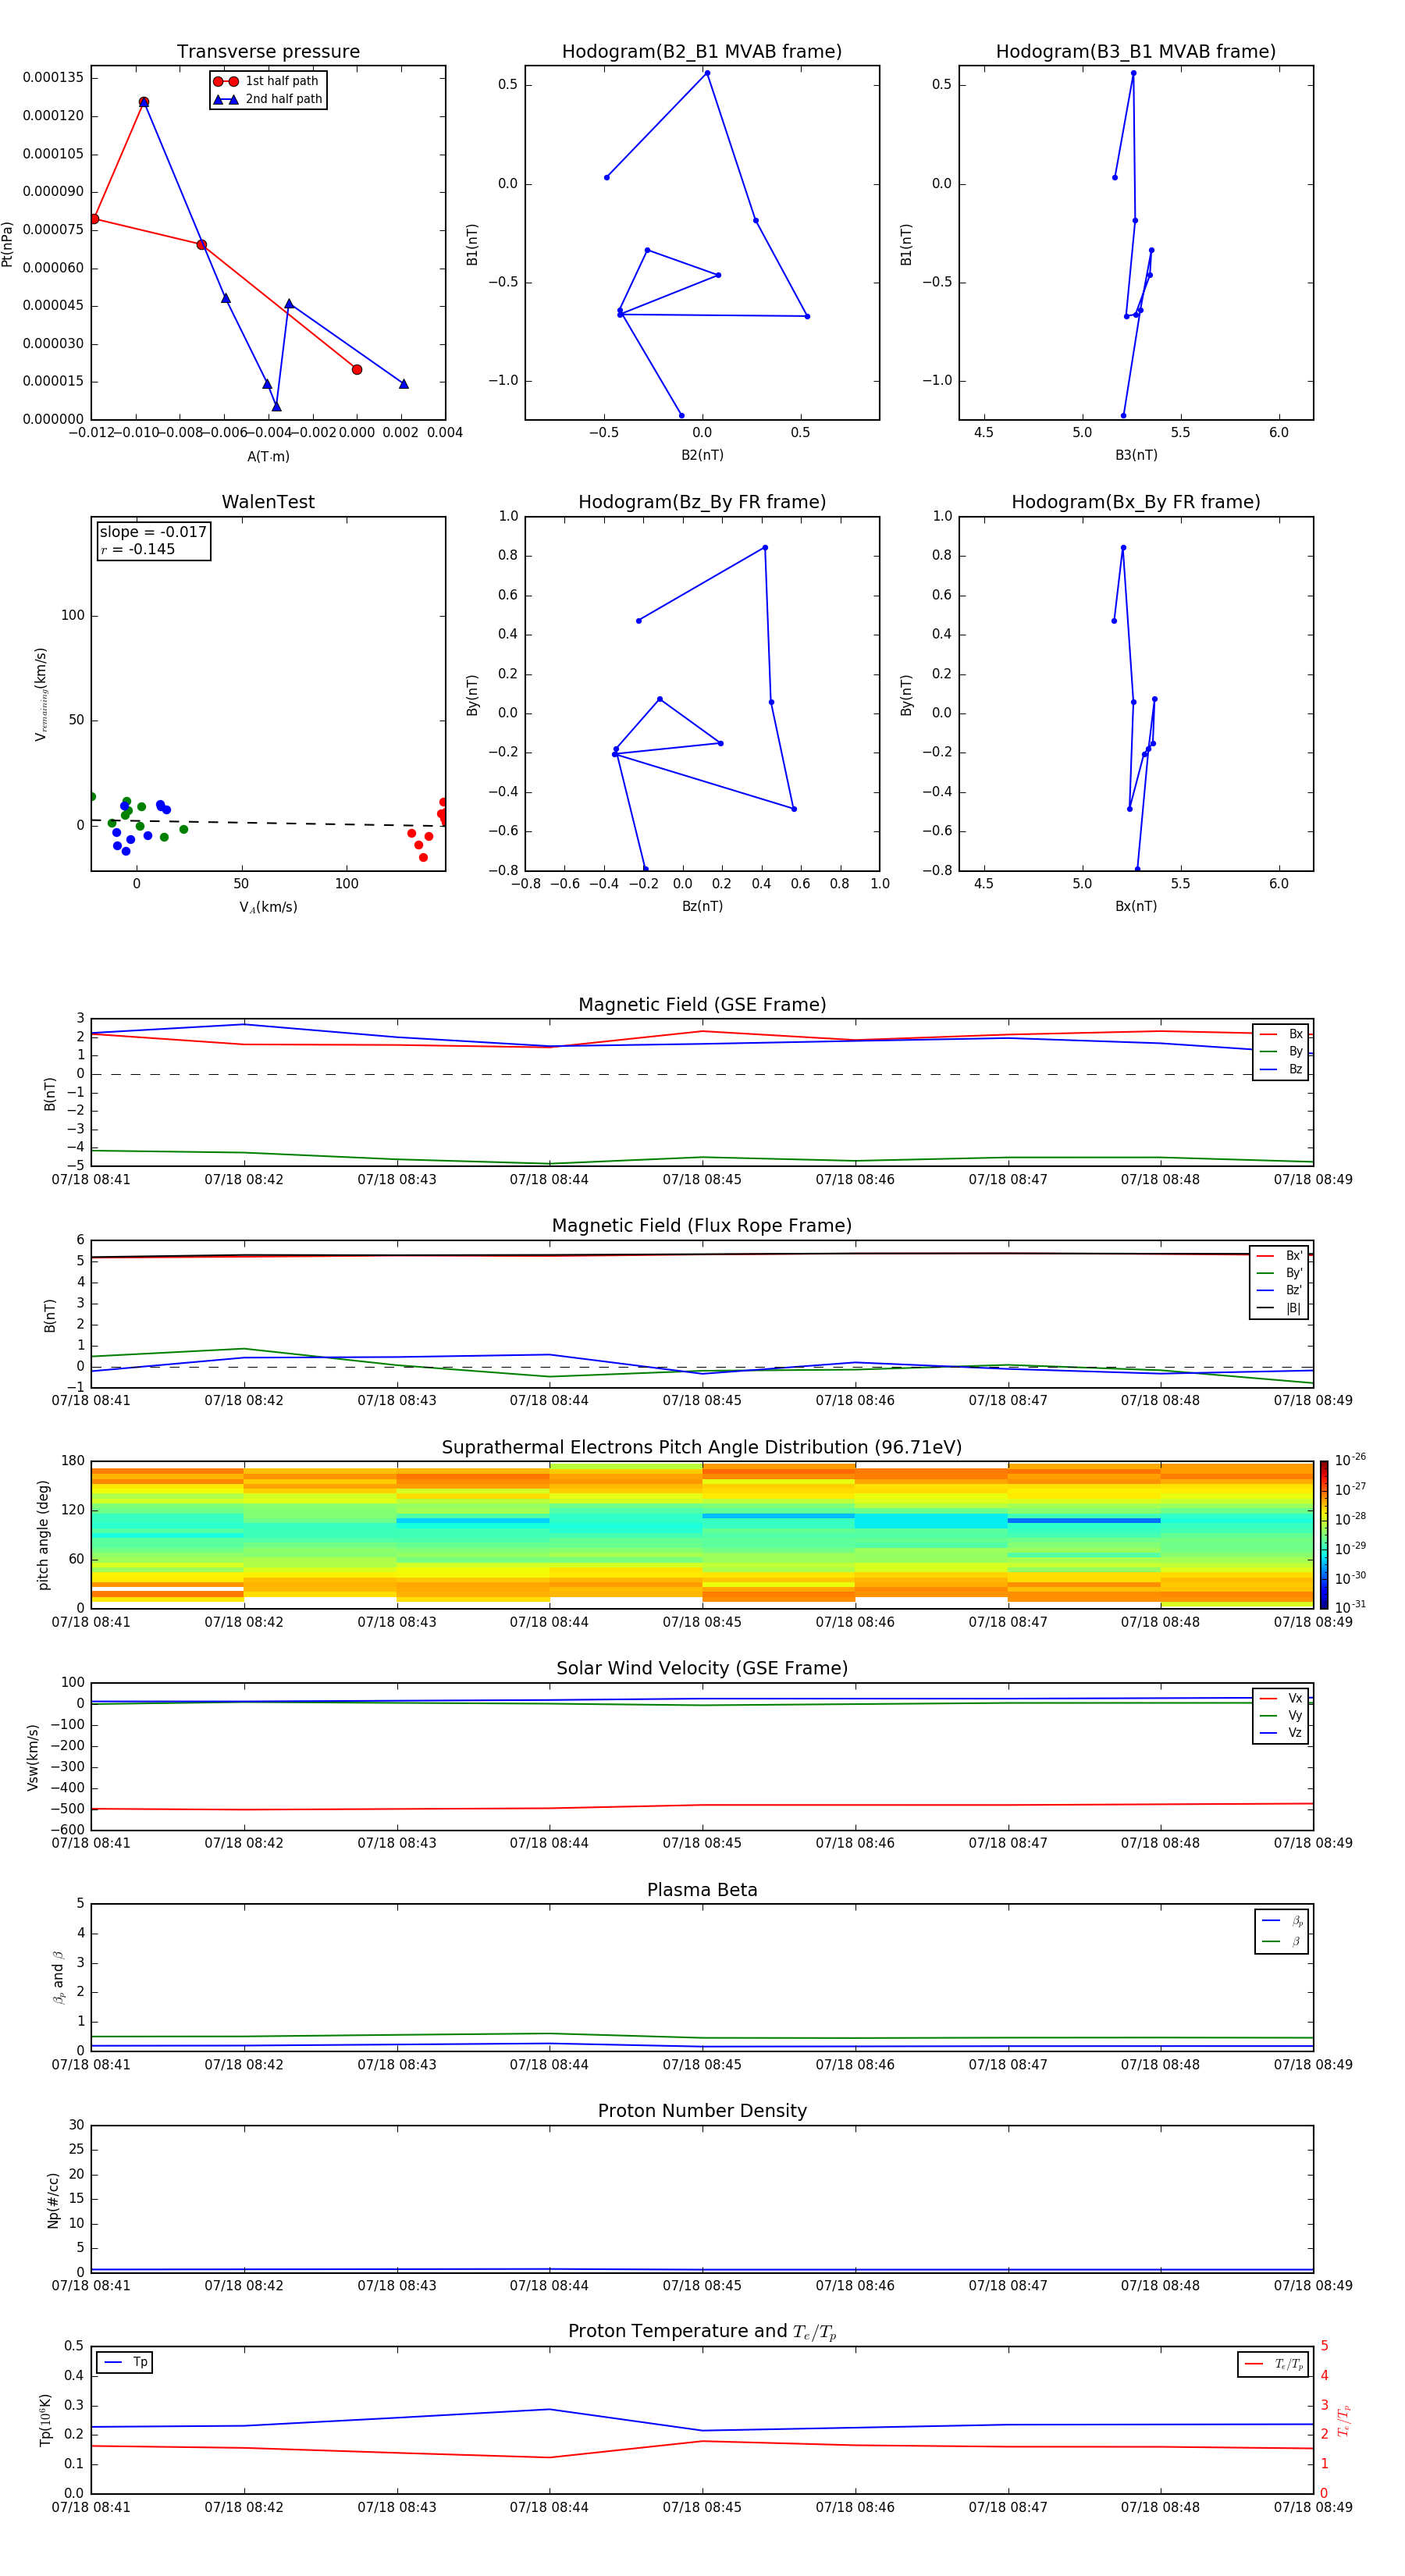Click the "WalenTest" plot title
Viewport: 1405px width, 2576px height.
[268, 502]
